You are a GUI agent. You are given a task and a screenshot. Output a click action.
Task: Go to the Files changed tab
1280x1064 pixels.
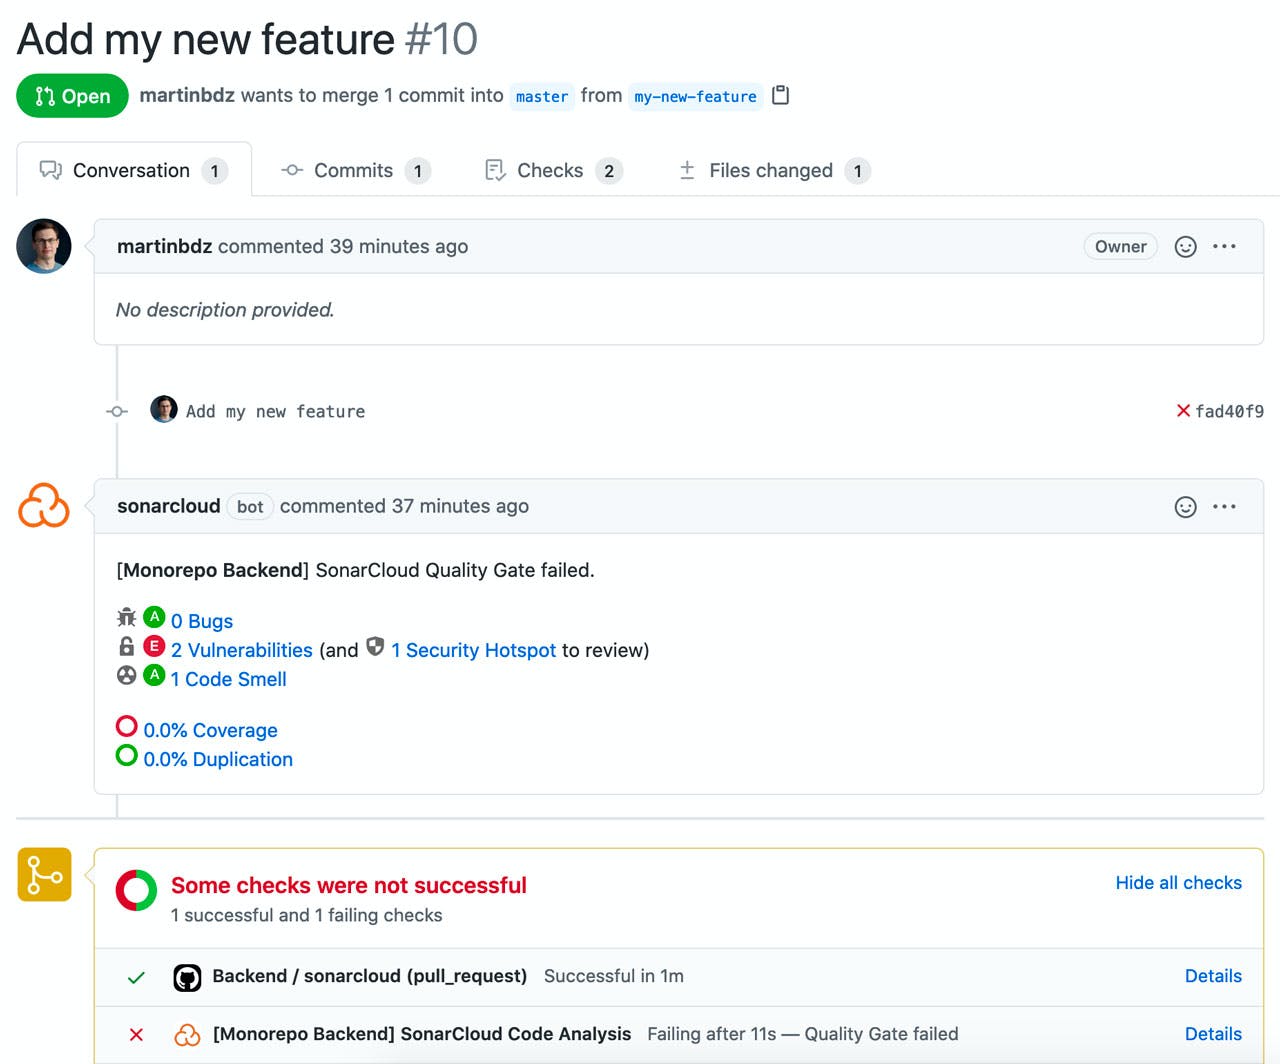pos(770,171)
